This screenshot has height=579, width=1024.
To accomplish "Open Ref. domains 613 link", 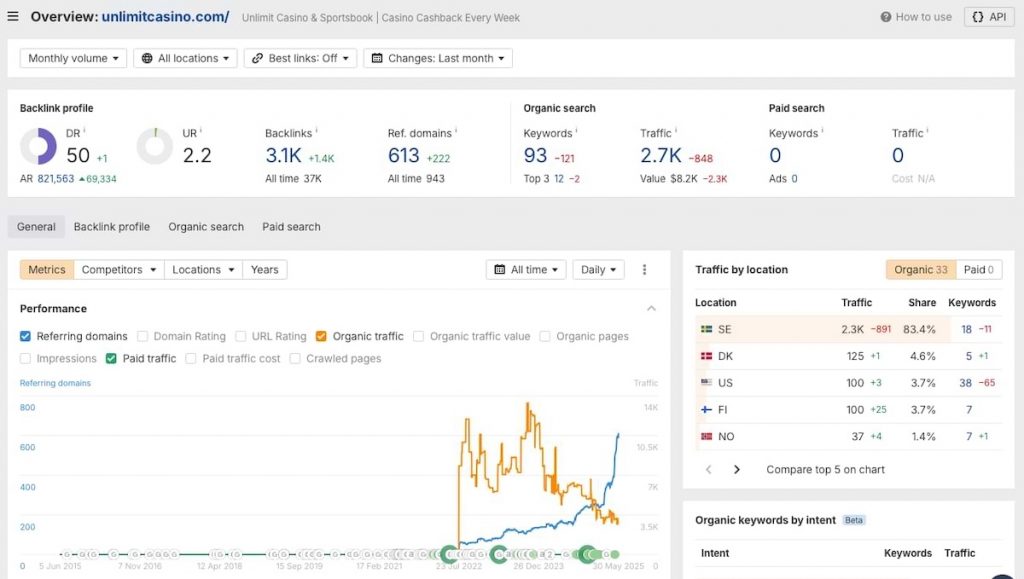I will (404, 155).
